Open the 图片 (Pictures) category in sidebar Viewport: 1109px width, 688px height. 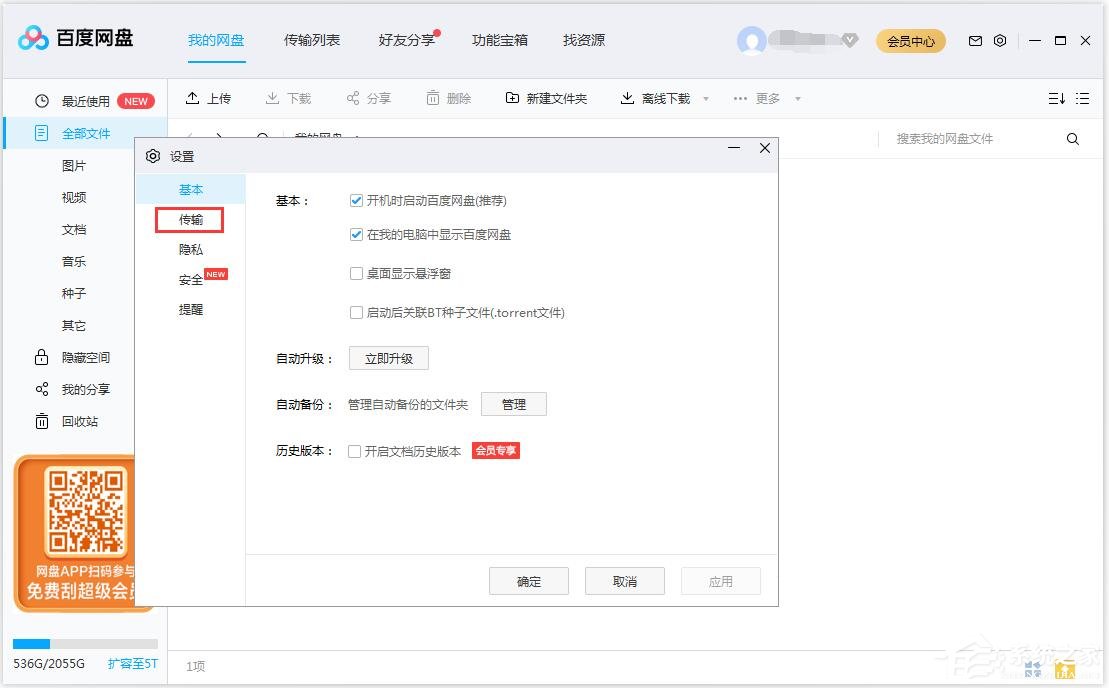click(73, 165)
